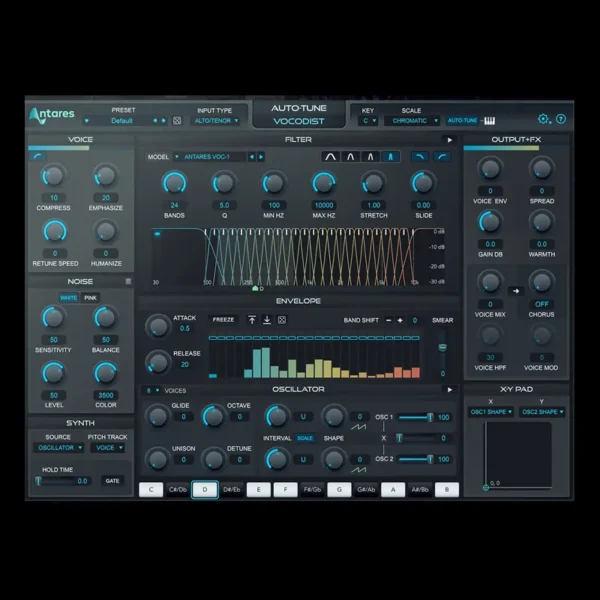Screen dimensions: 600x600
Task: Select the second band shape icon
Action: click(350, 157)
